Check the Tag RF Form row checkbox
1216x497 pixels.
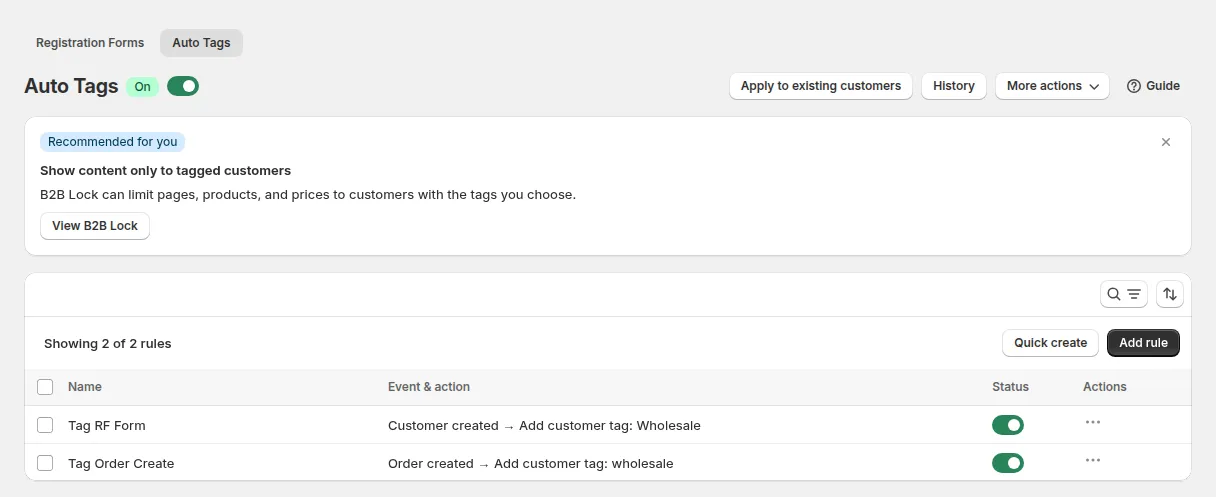(x=45, y=425)
